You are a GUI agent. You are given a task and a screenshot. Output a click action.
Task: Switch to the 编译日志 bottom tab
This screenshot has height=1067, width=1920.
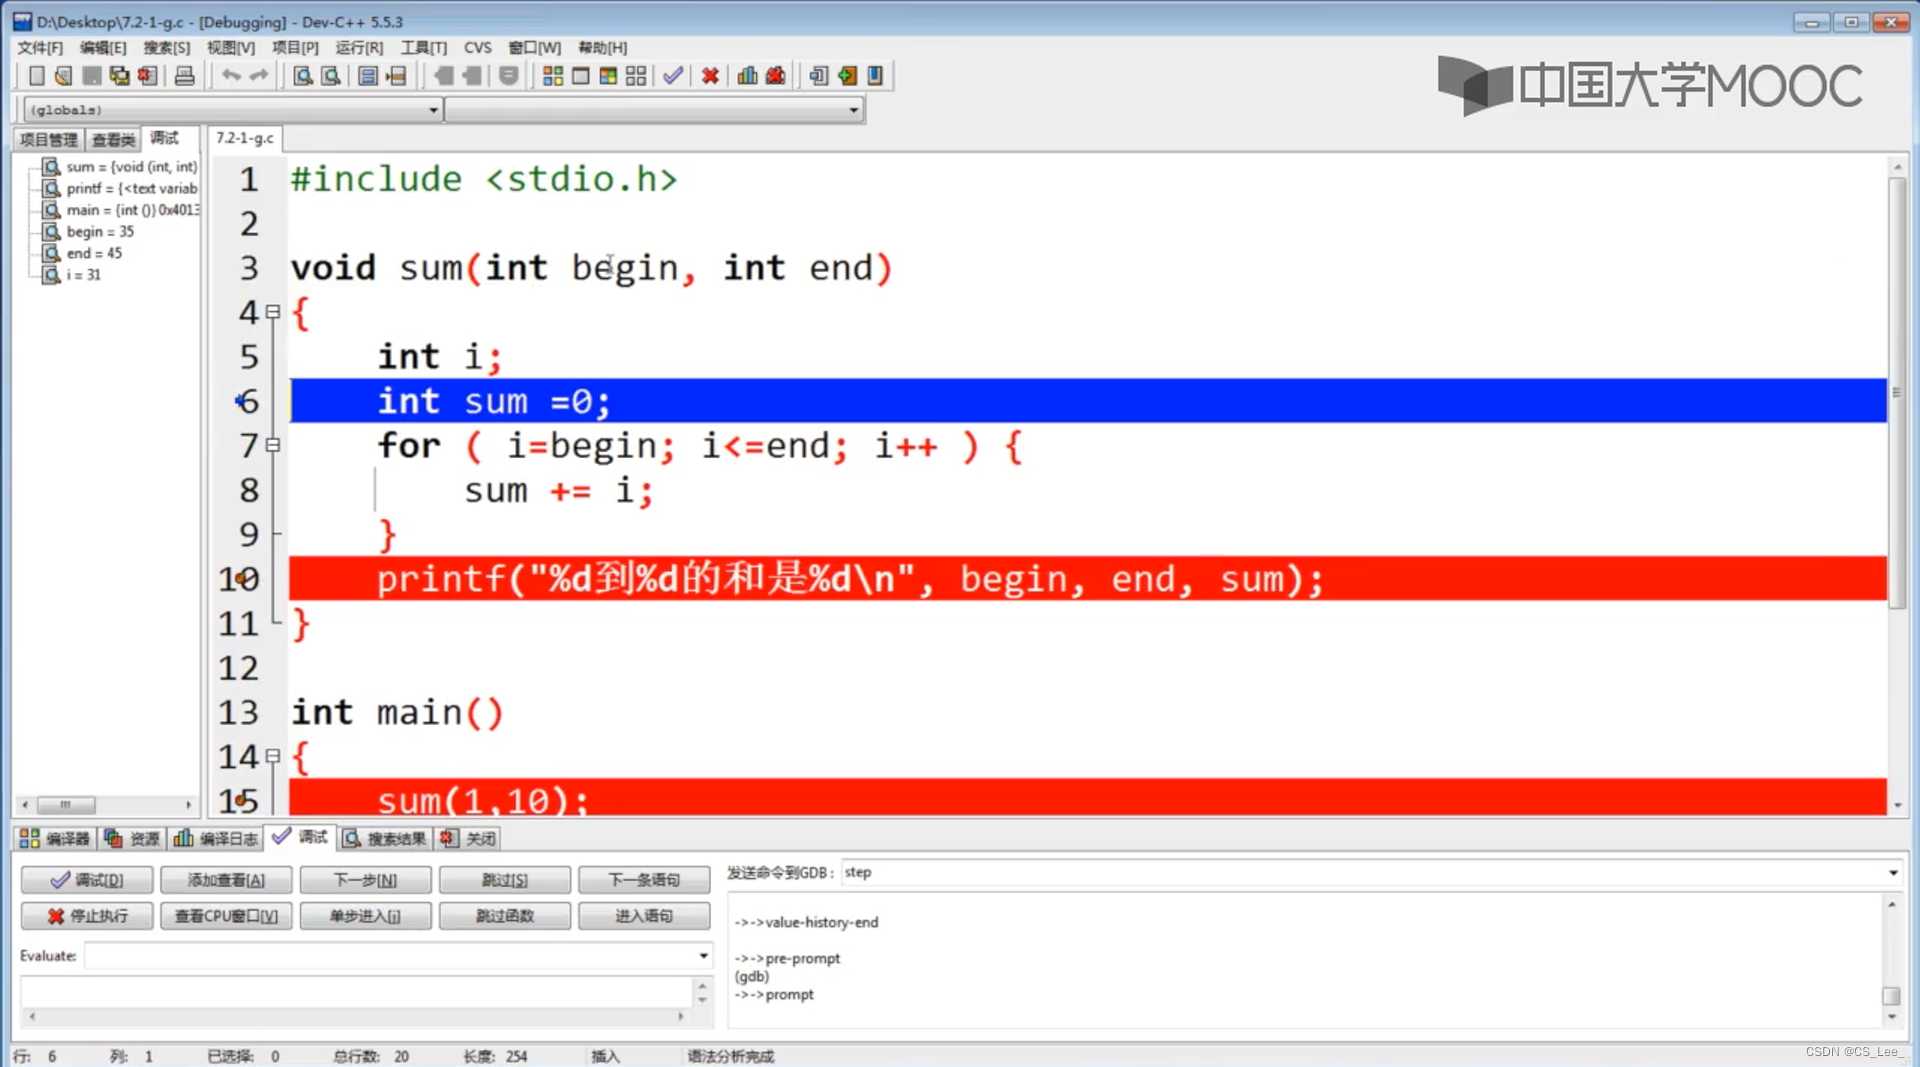point(217,838)
